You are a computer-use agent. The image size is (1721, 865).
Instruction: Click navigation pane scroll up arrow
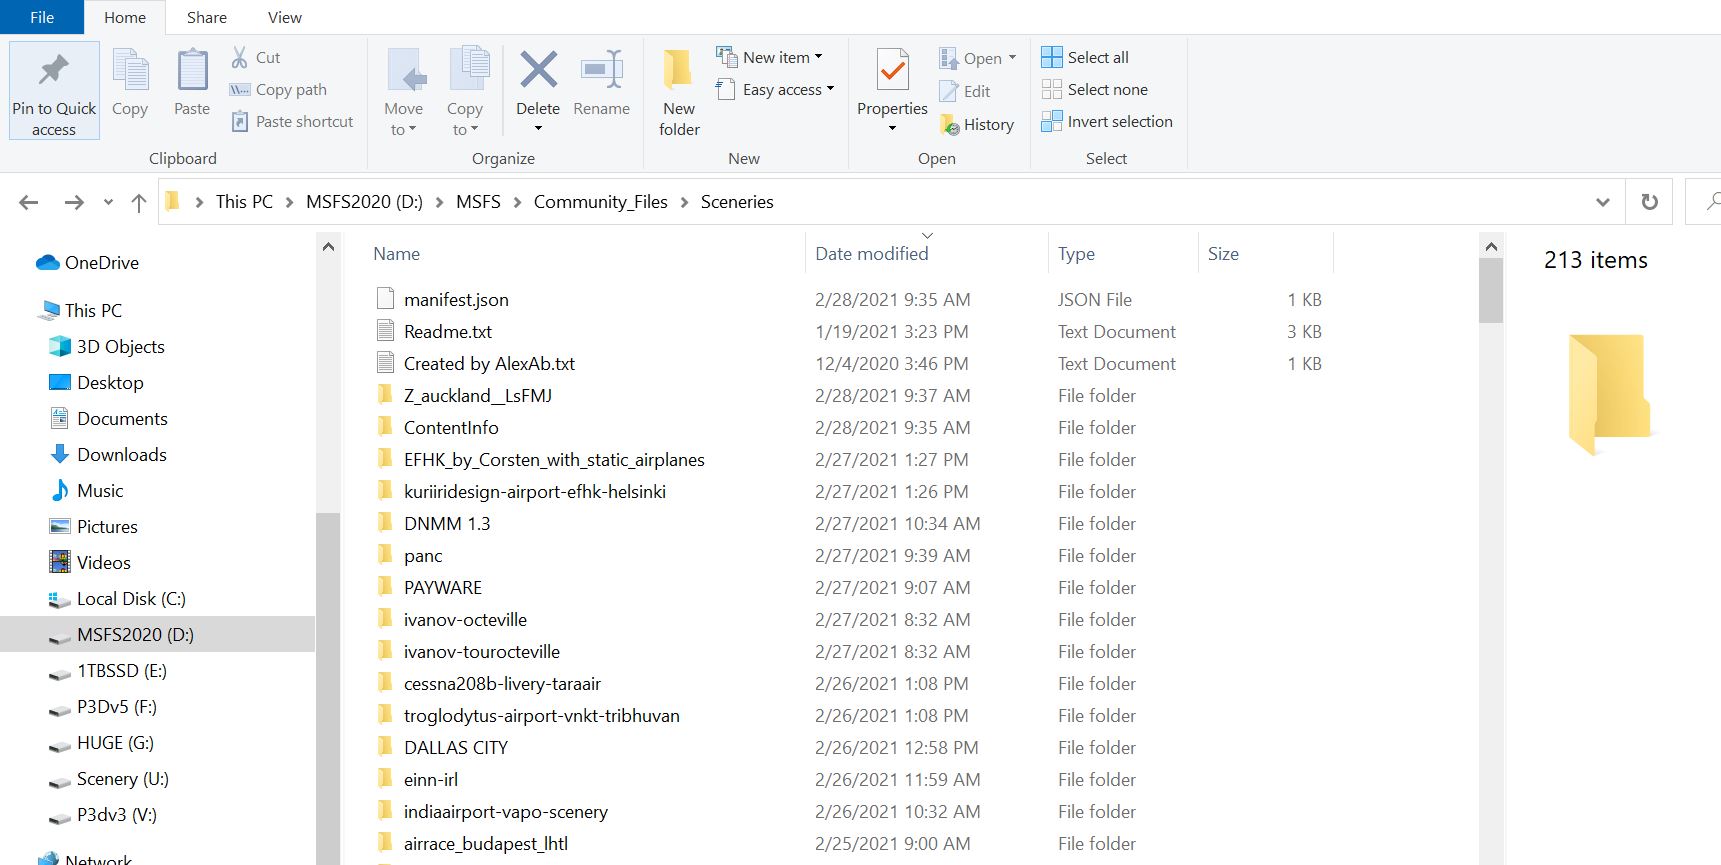pyautogui.click(x=328, y=246)
